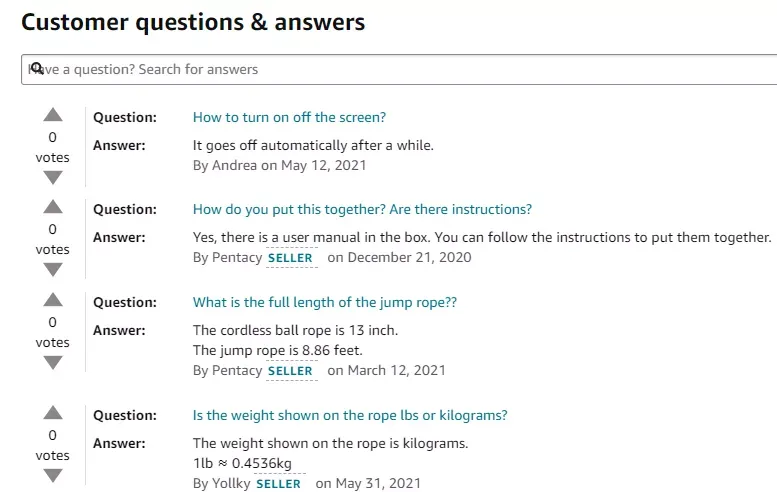Screen dimensions: 777x492
Task: Click the 'Customer questions & answers' heading
Action: [193, 22]
